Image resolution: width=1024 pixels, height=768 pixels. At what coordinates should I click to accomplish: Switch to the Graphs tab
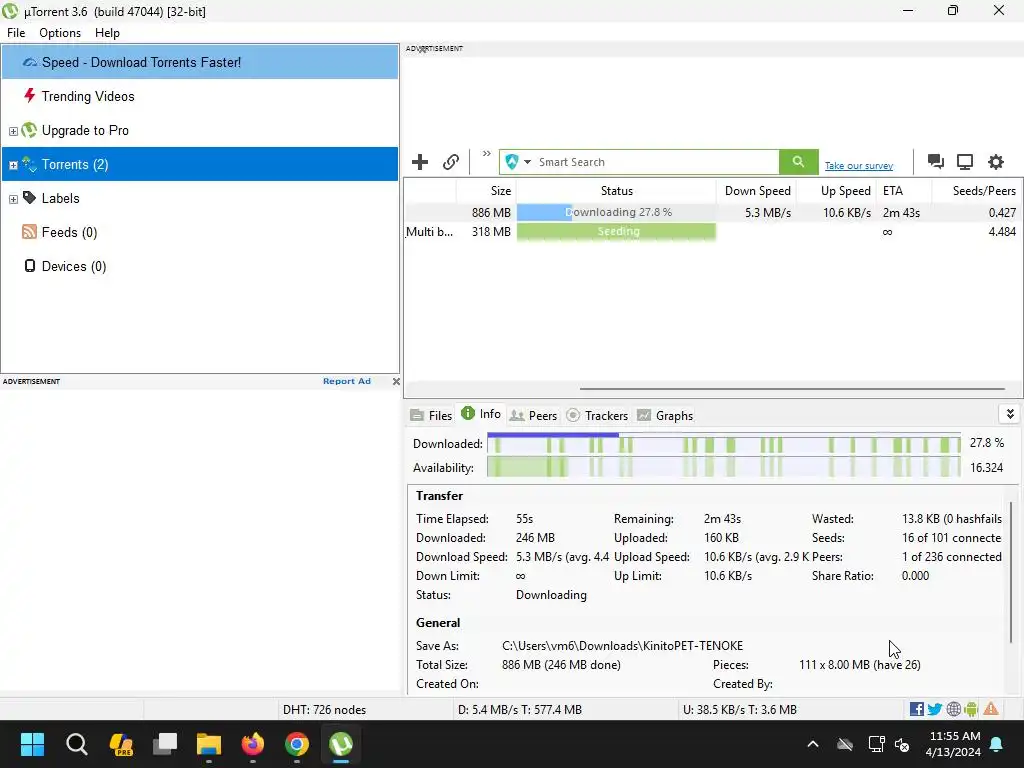(x=665, y=415)
